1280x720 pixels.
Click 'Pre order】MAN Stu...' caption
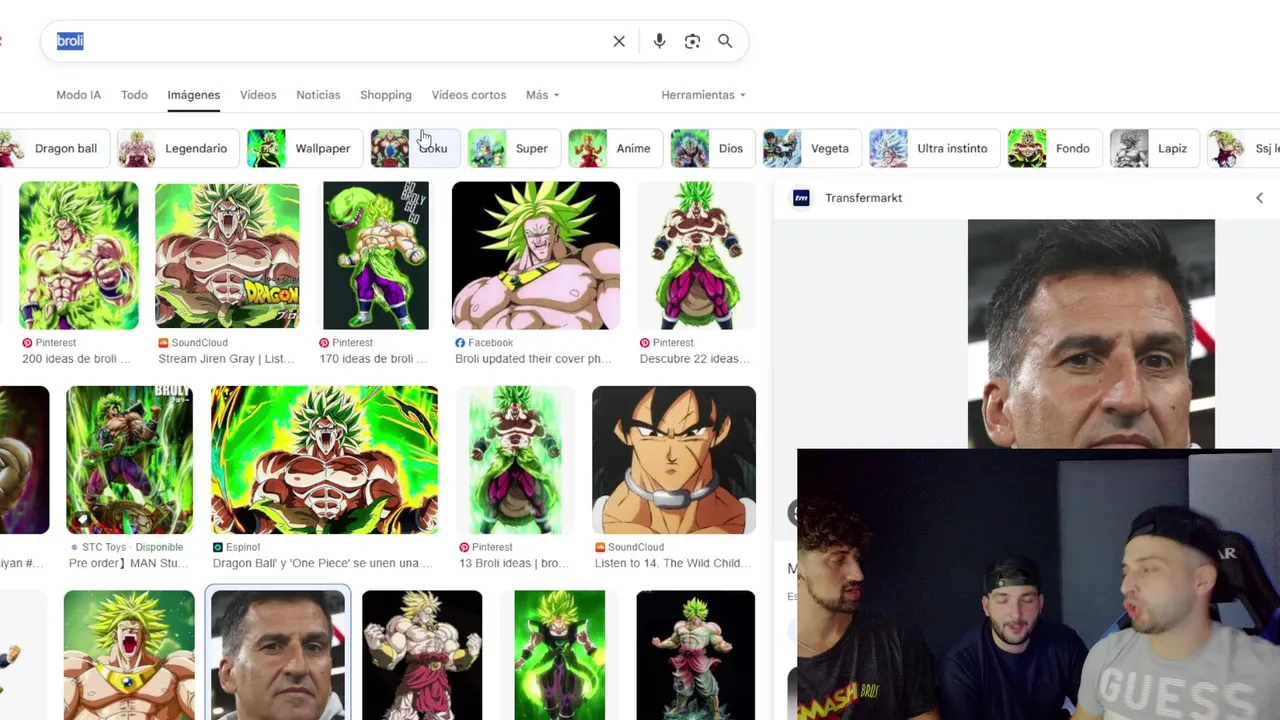tap(129, 563)
